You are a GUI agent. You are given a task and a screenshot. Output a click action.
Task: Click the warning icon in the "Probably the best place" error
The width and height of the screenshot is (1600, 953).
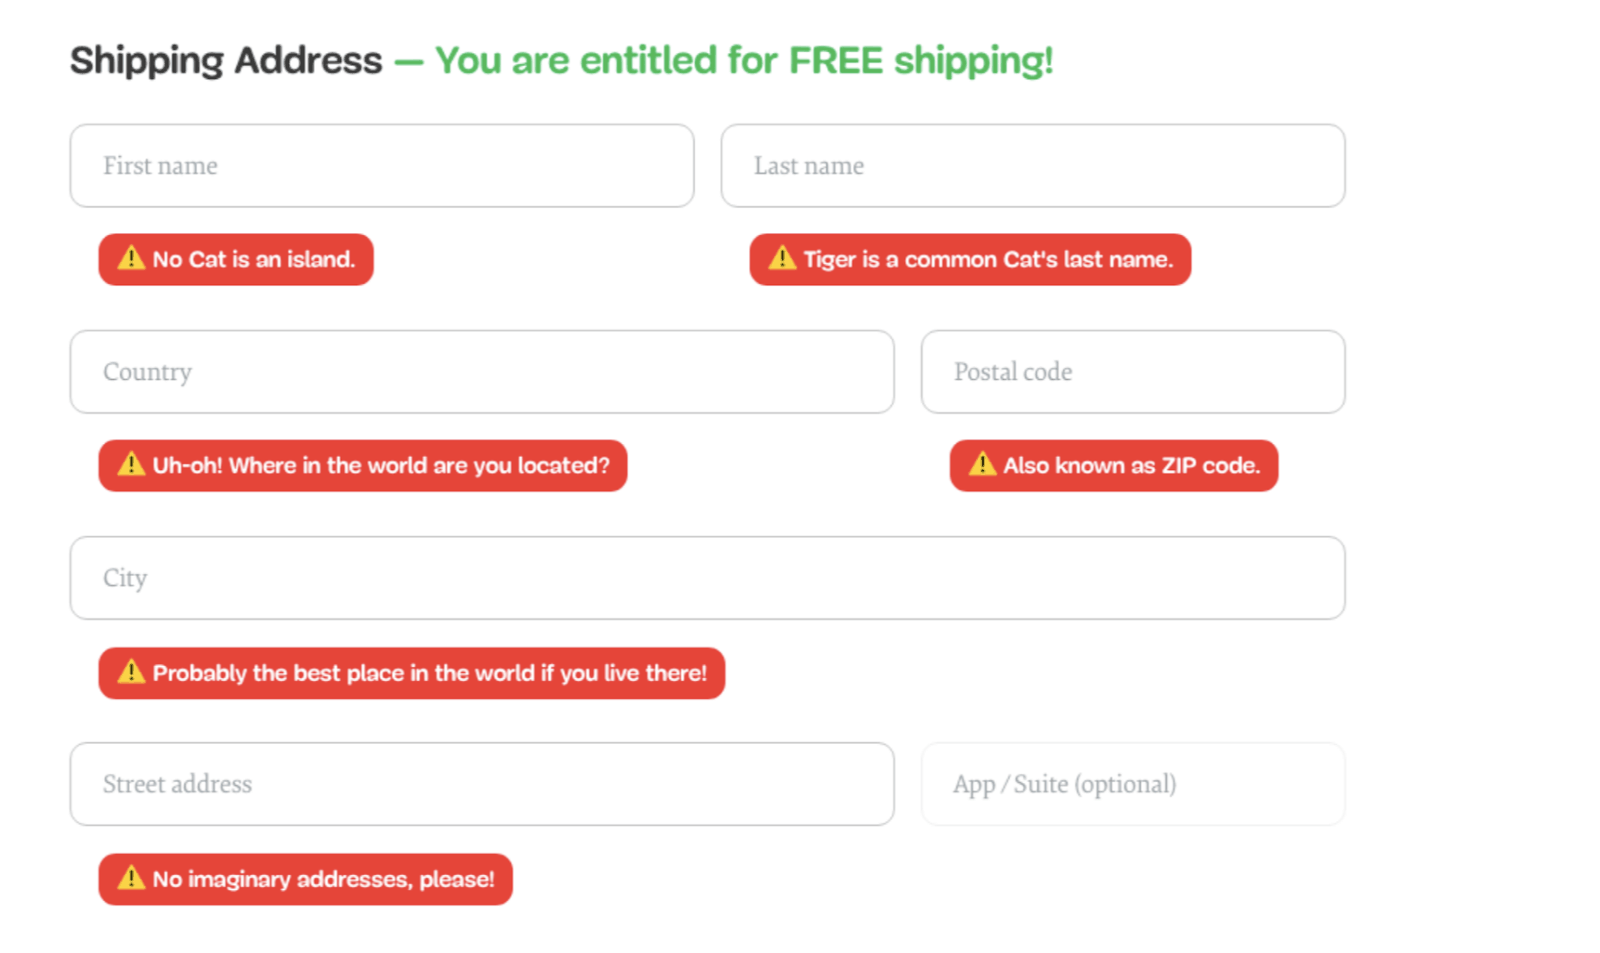click(131, 672)
